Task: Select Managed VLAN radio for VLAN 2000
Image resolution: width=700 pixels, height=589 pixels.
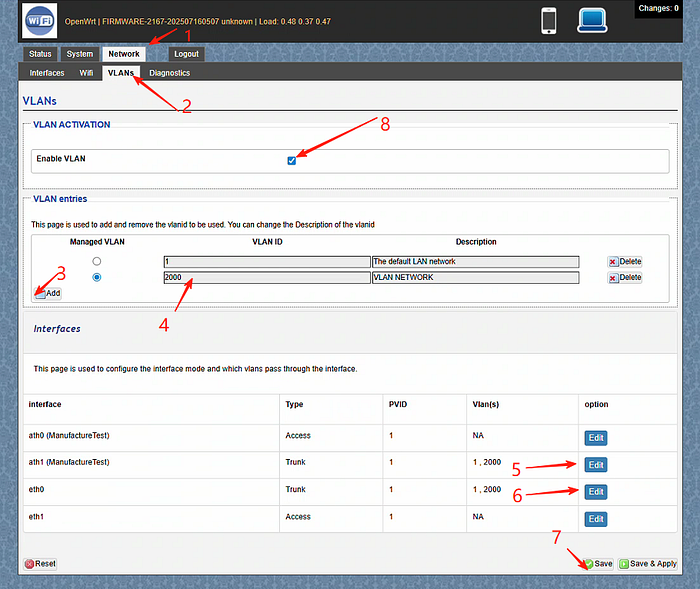Action: click(x=96, y=277)
